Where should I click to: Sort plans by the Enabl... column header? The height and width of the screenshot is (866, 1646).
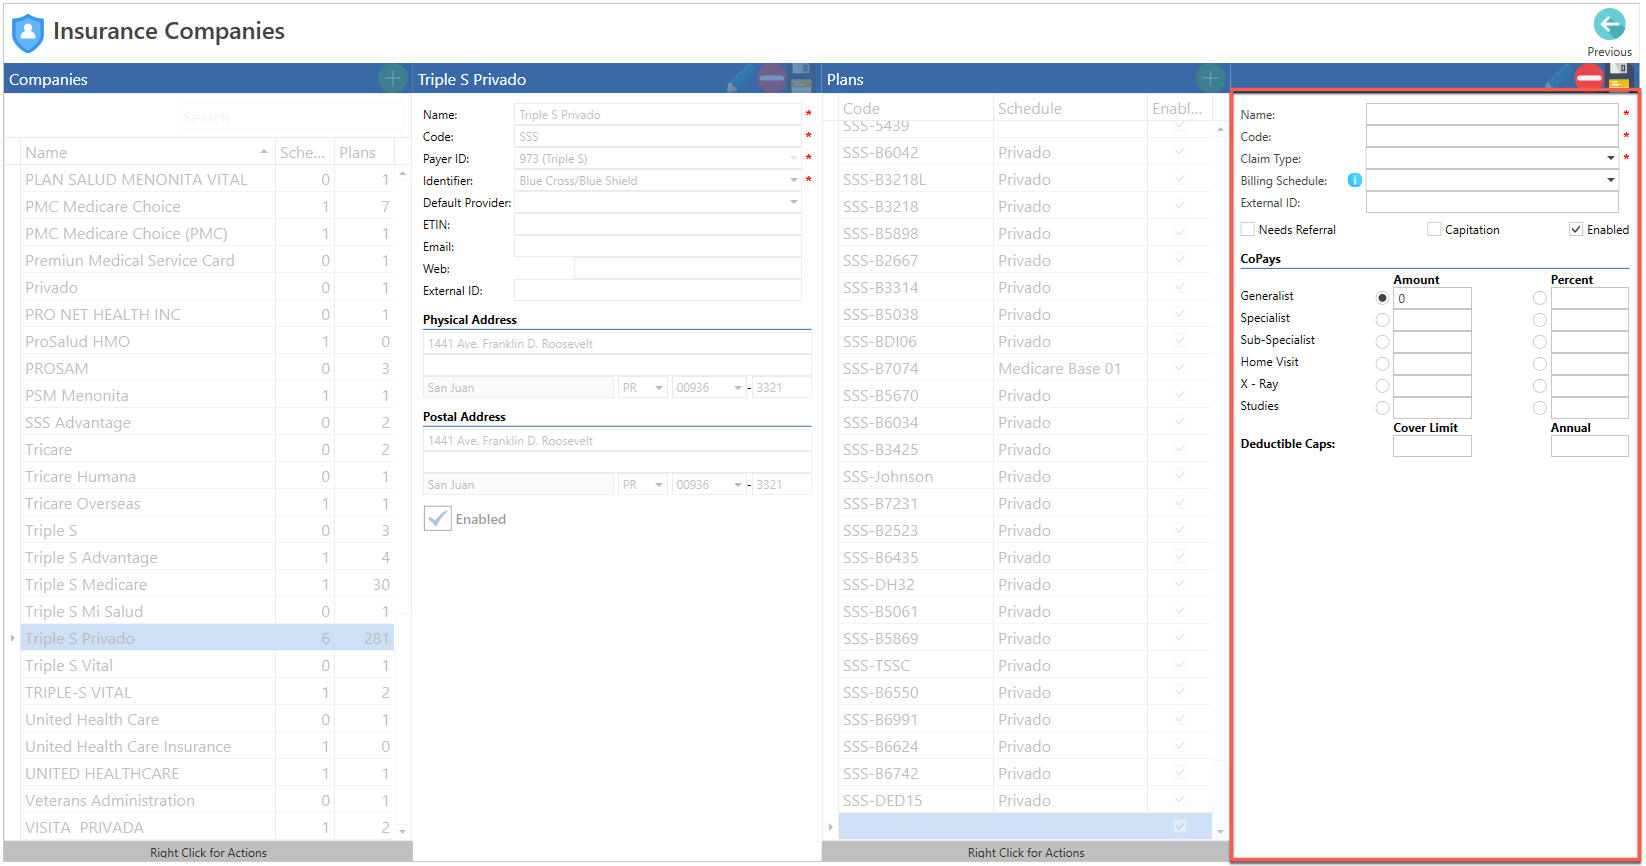click(1179, 108)
